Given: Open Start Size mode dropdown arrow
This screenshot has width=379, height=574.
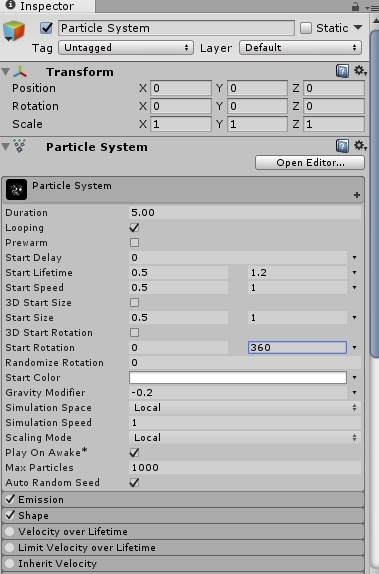Looking at the screenshot, I should click(x=354, y=318).
